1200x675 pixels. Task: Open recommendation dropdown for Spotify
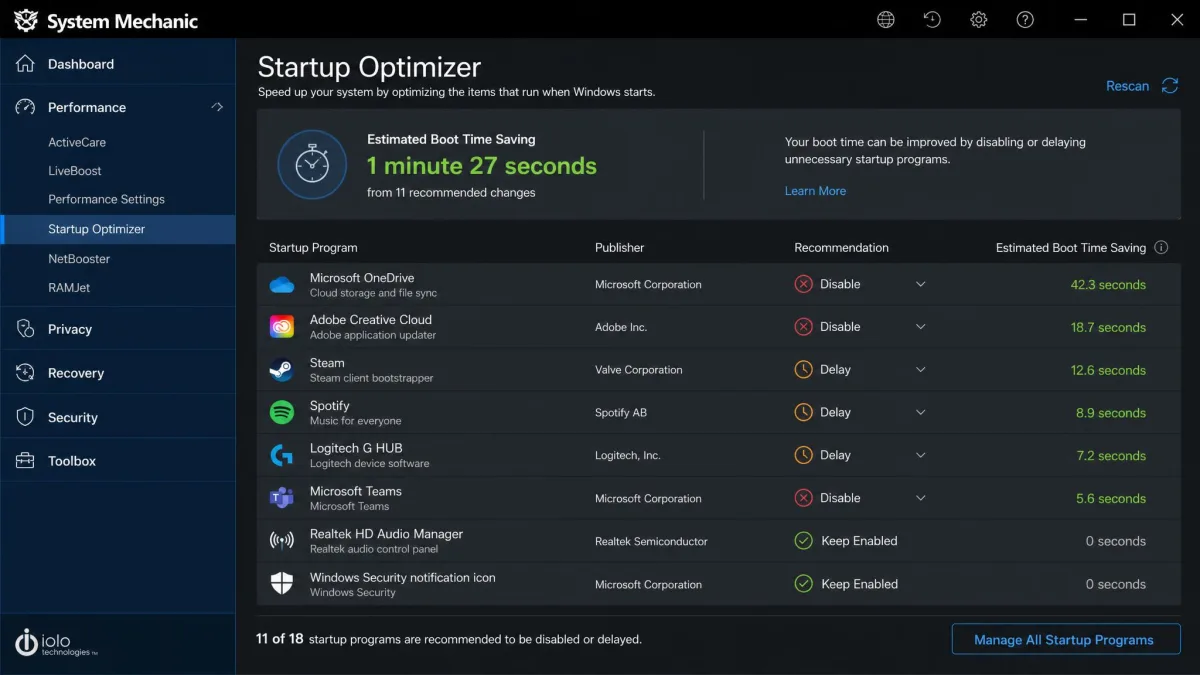pos(921,412)
